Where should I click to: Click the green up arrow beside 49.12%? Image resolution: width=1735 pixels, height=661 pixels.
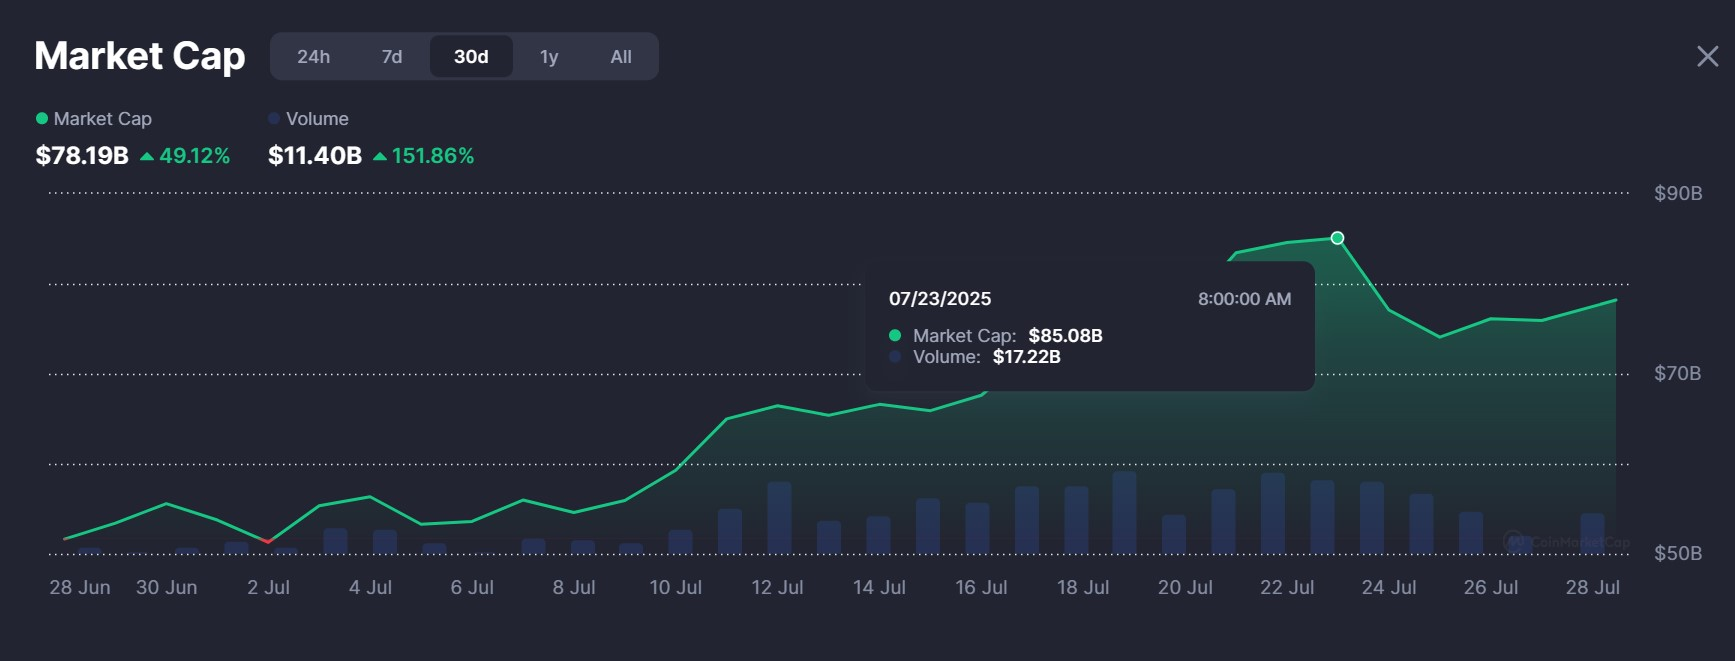click(x=147, y=156)
